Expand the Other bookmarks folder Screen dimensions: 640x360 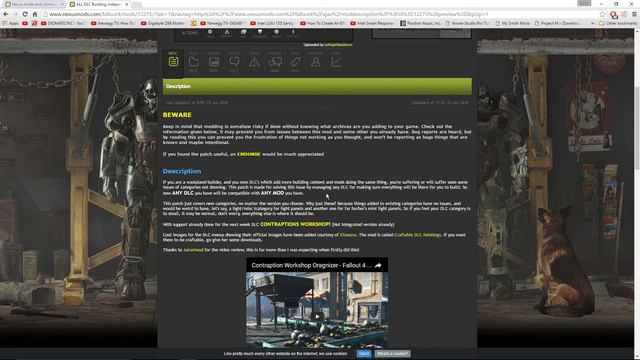point(618,23)
